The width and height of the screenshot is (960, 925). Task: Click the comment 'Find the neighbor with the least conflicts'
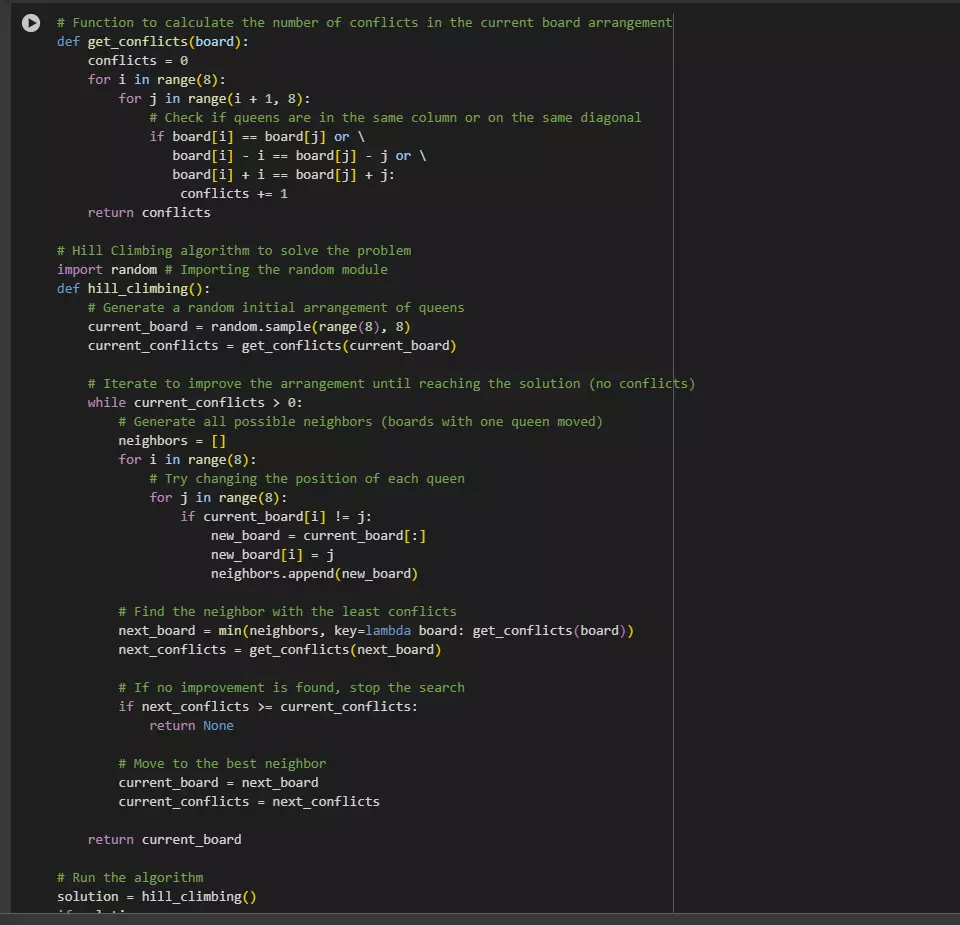(287, 611)
